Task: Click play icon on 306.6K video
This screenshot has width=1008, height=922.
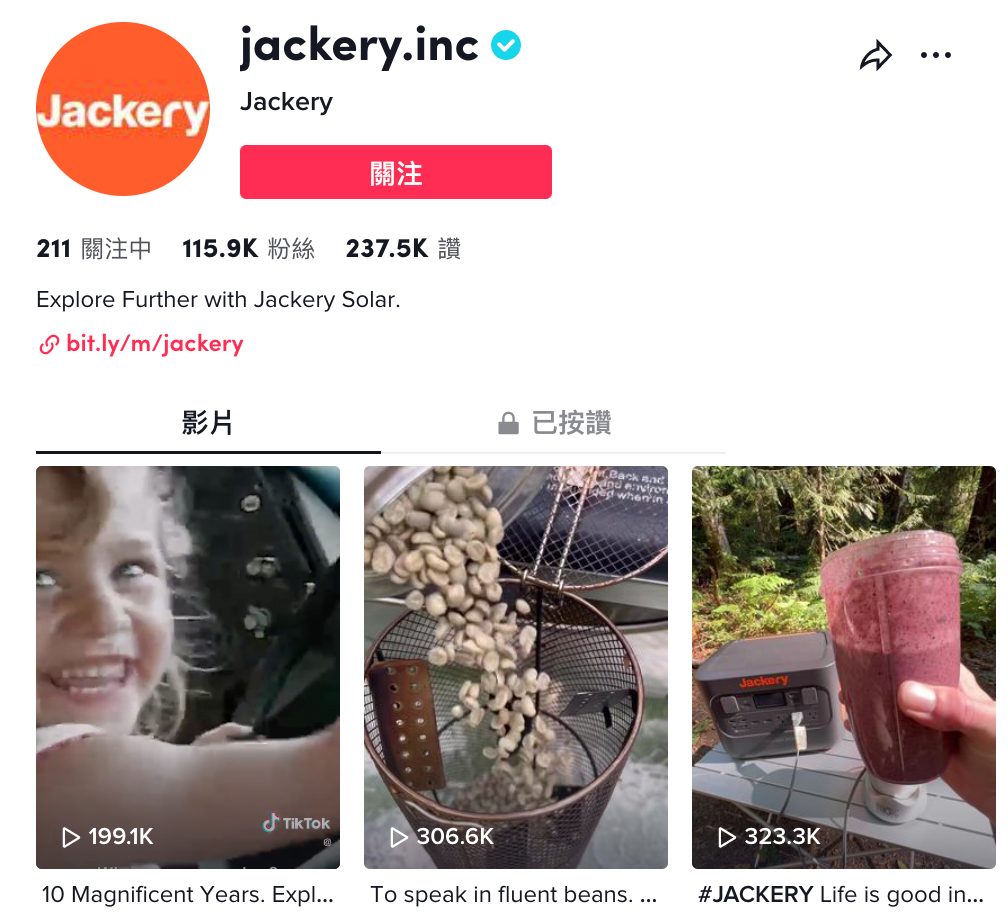Action: (x=399, y=837)
